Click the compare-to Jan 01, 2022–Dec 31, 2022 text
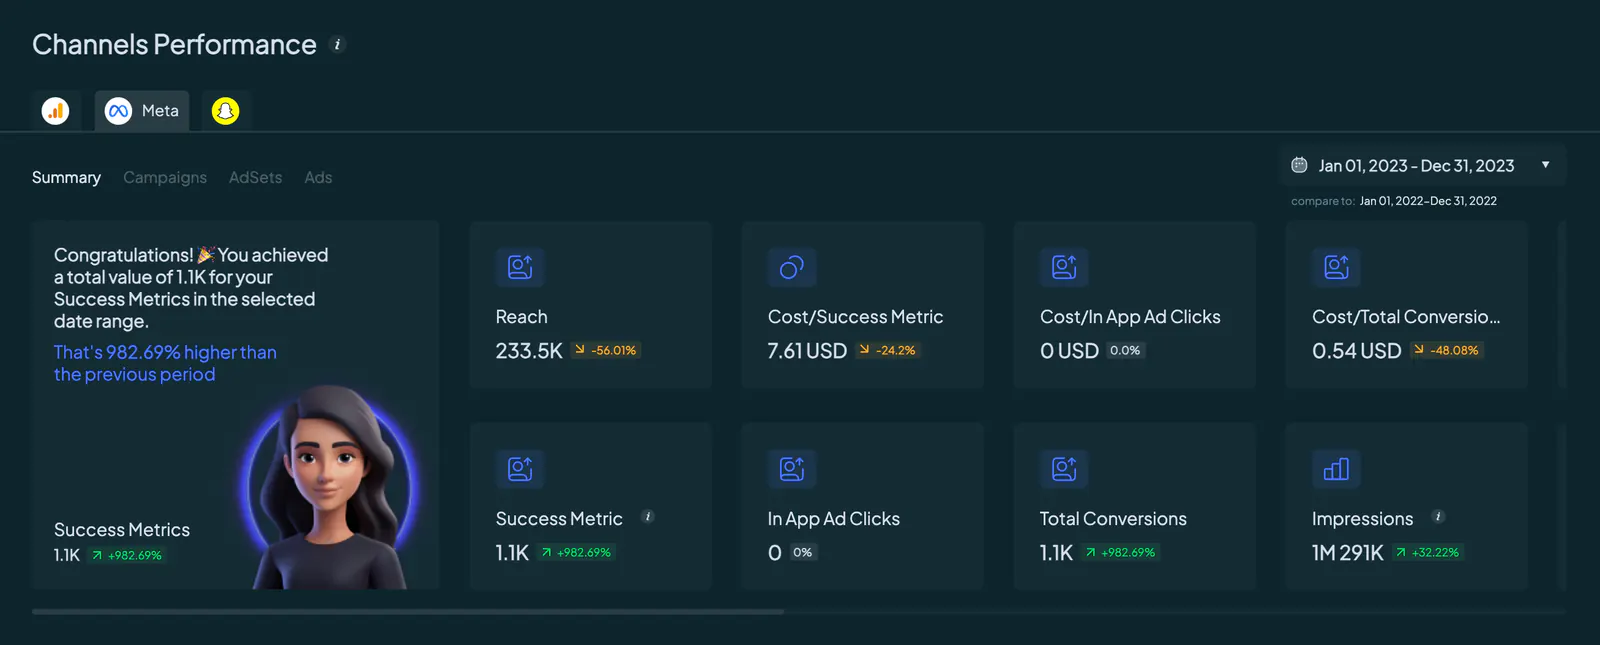Image resolution: width=1600 pixels, height=645 pixels. (1428, 201)
